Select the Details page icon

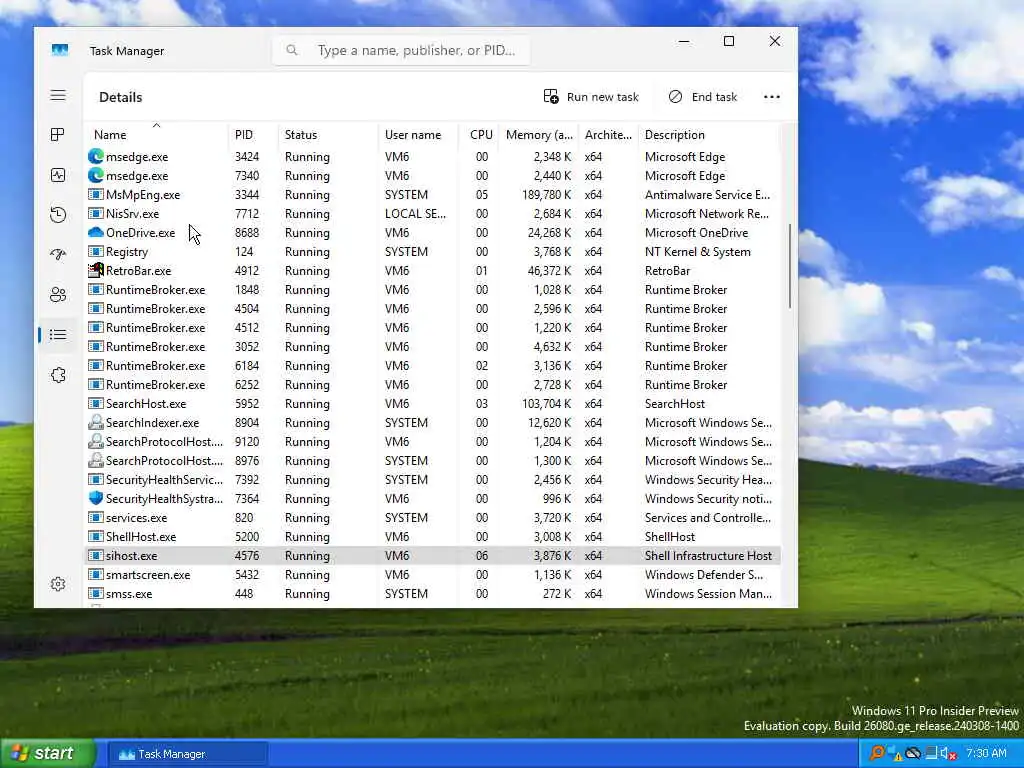pos(58,335)
